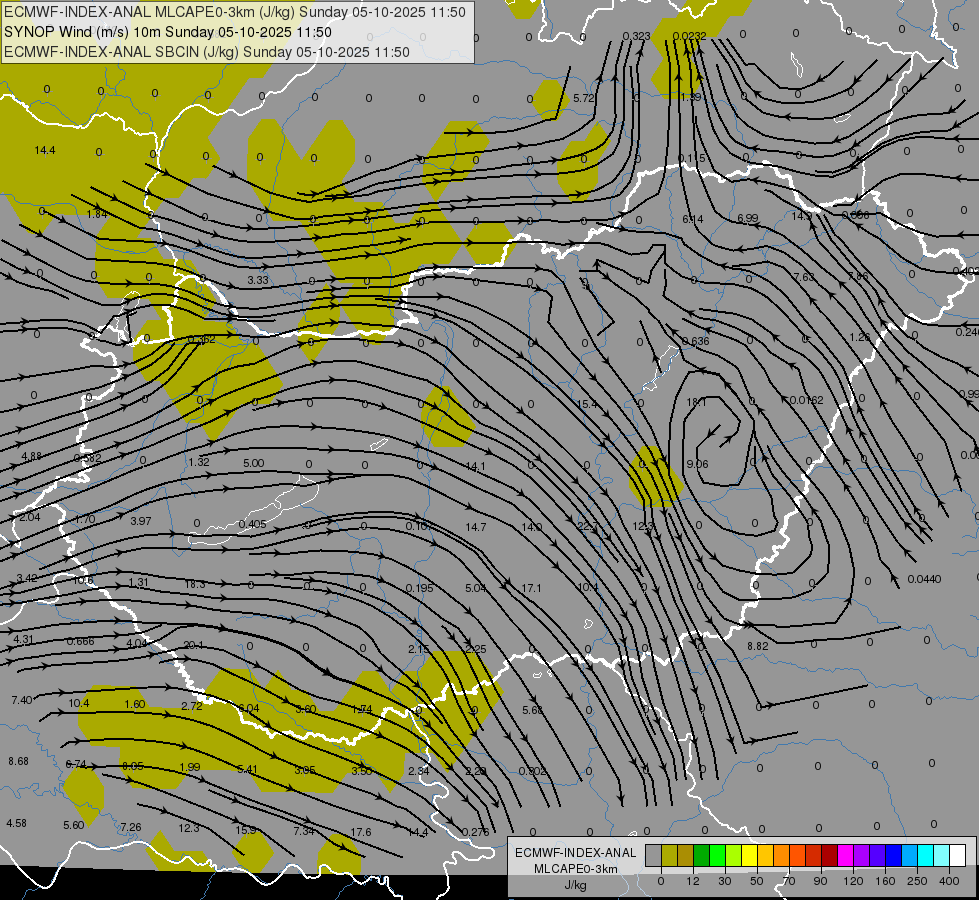Click the 8.82 data value on map
This screenshot has width=979, height=900.
pos(758,647)
